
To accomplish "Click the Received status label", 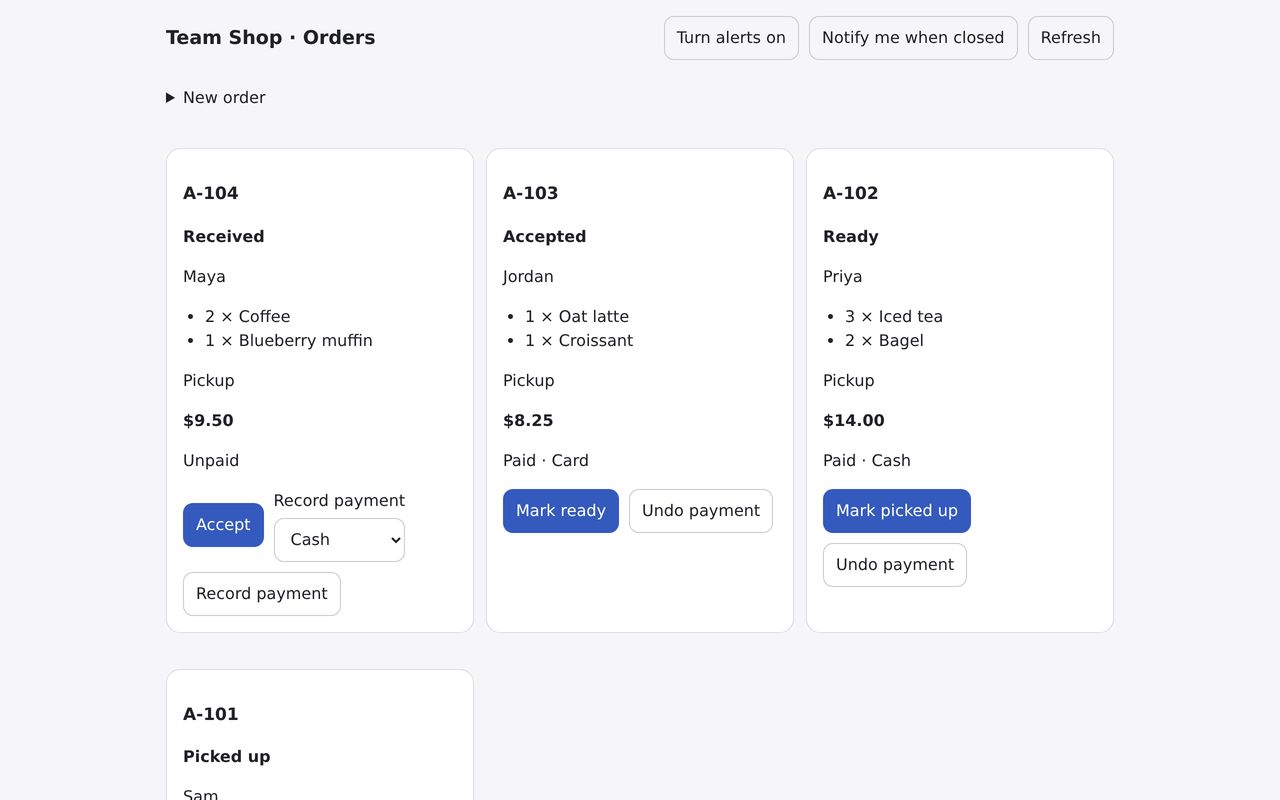I will coord(224,237).
